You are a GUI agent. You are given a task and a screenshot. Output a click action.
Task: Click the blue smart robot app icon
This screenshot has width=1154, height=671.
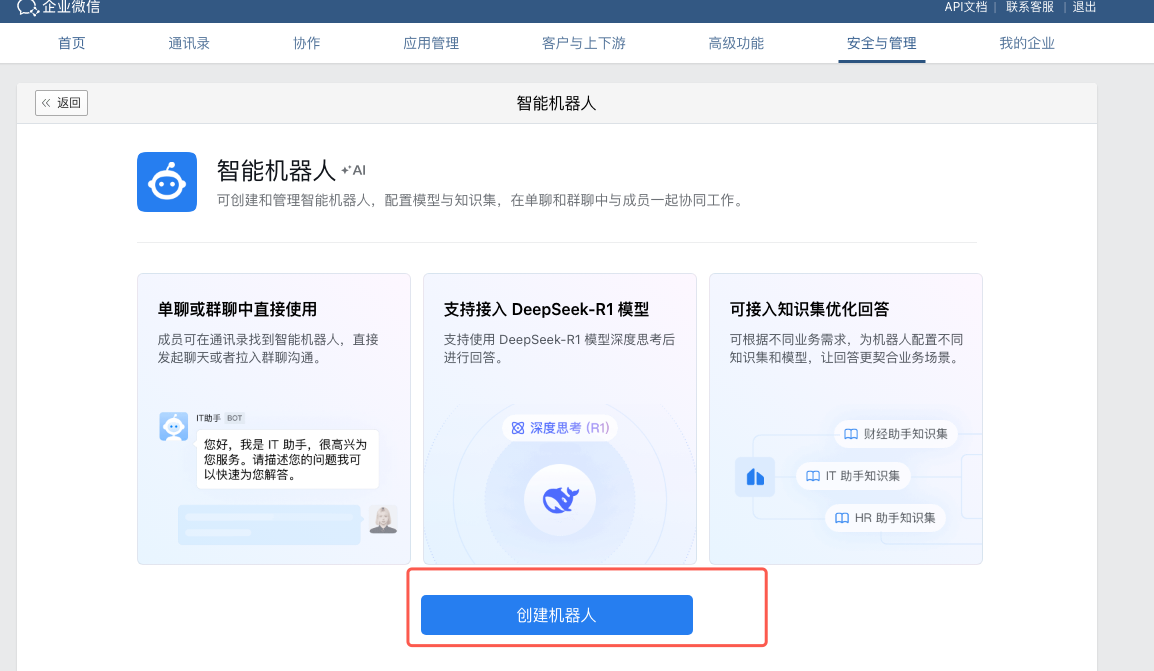(x=167, y=182)
